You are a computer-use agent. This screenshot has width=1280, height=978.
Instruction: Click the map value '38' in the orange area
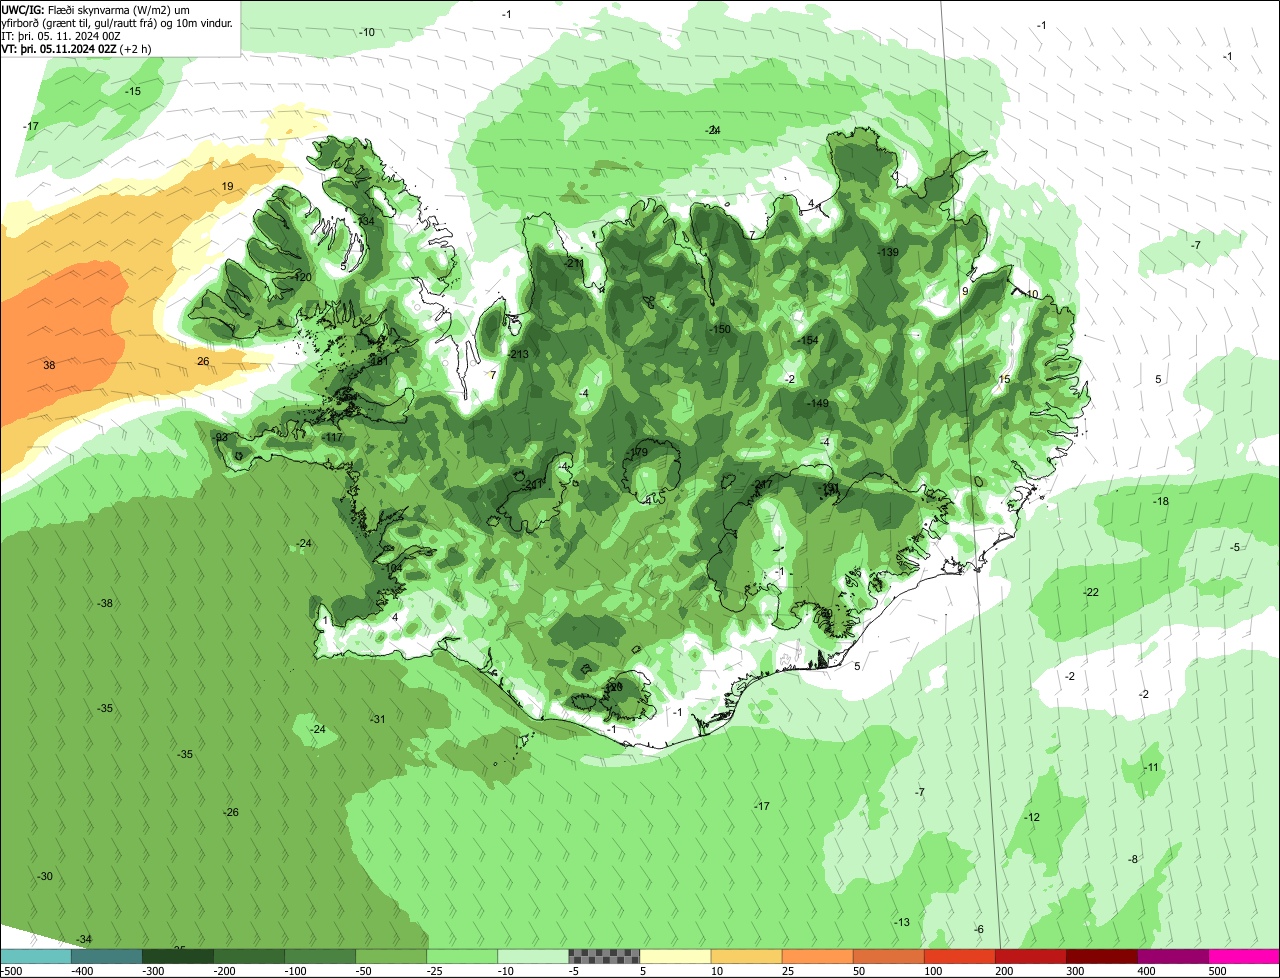point(49,366)
